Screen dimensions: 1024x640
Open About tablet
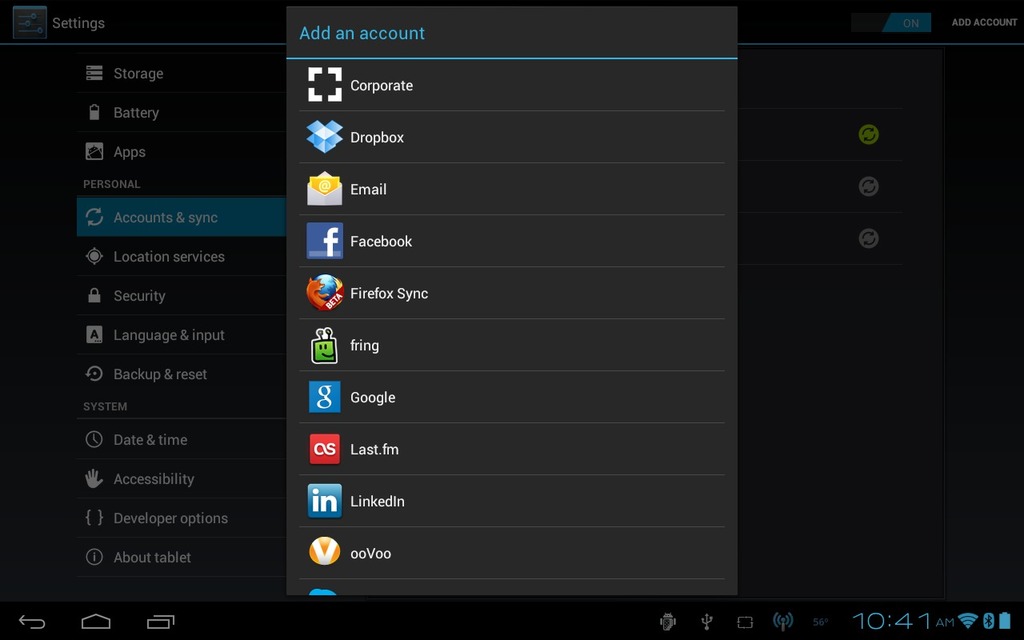coord(182,556)
